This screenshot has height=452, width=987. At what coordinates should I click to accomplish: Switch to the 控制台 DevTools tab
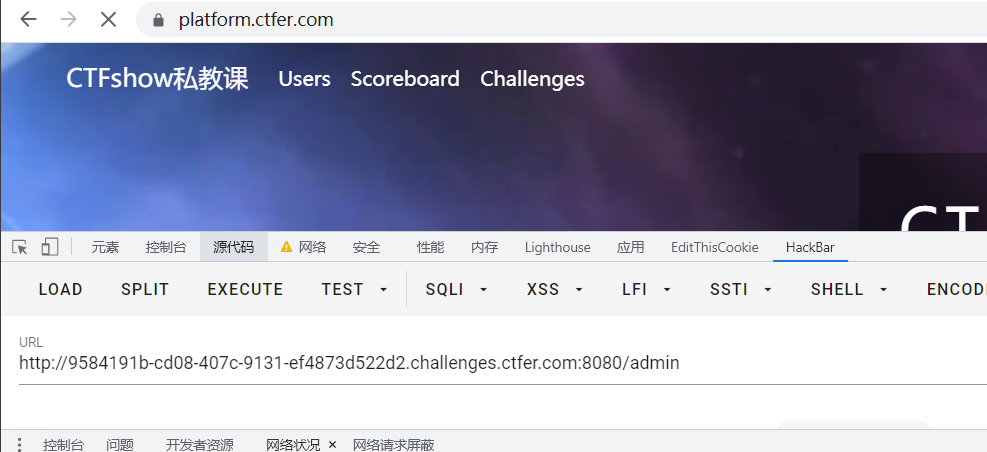[166, 247]
